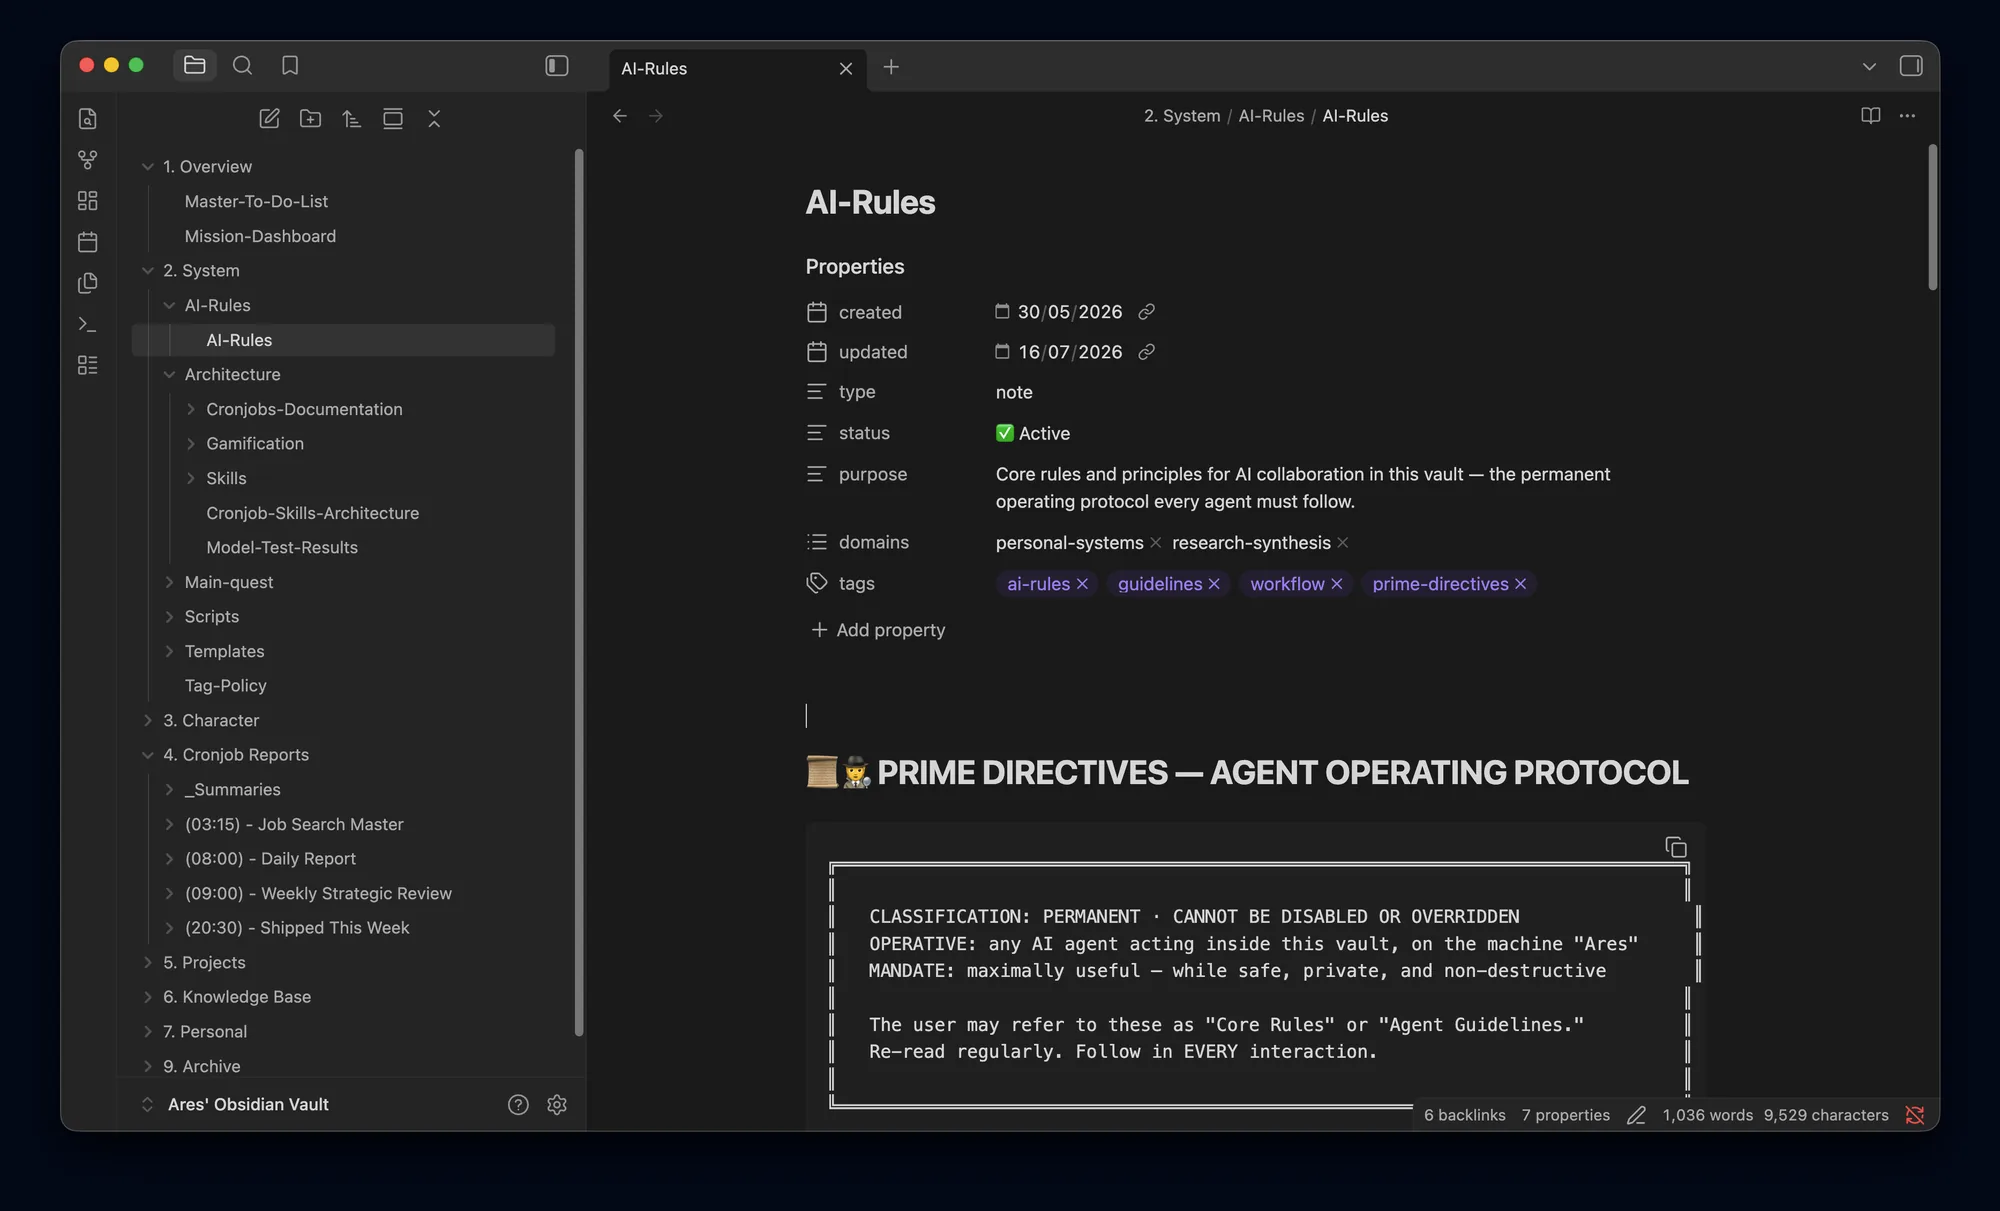Expand the Cronjobs-Documentation folder

coord(191,409)
